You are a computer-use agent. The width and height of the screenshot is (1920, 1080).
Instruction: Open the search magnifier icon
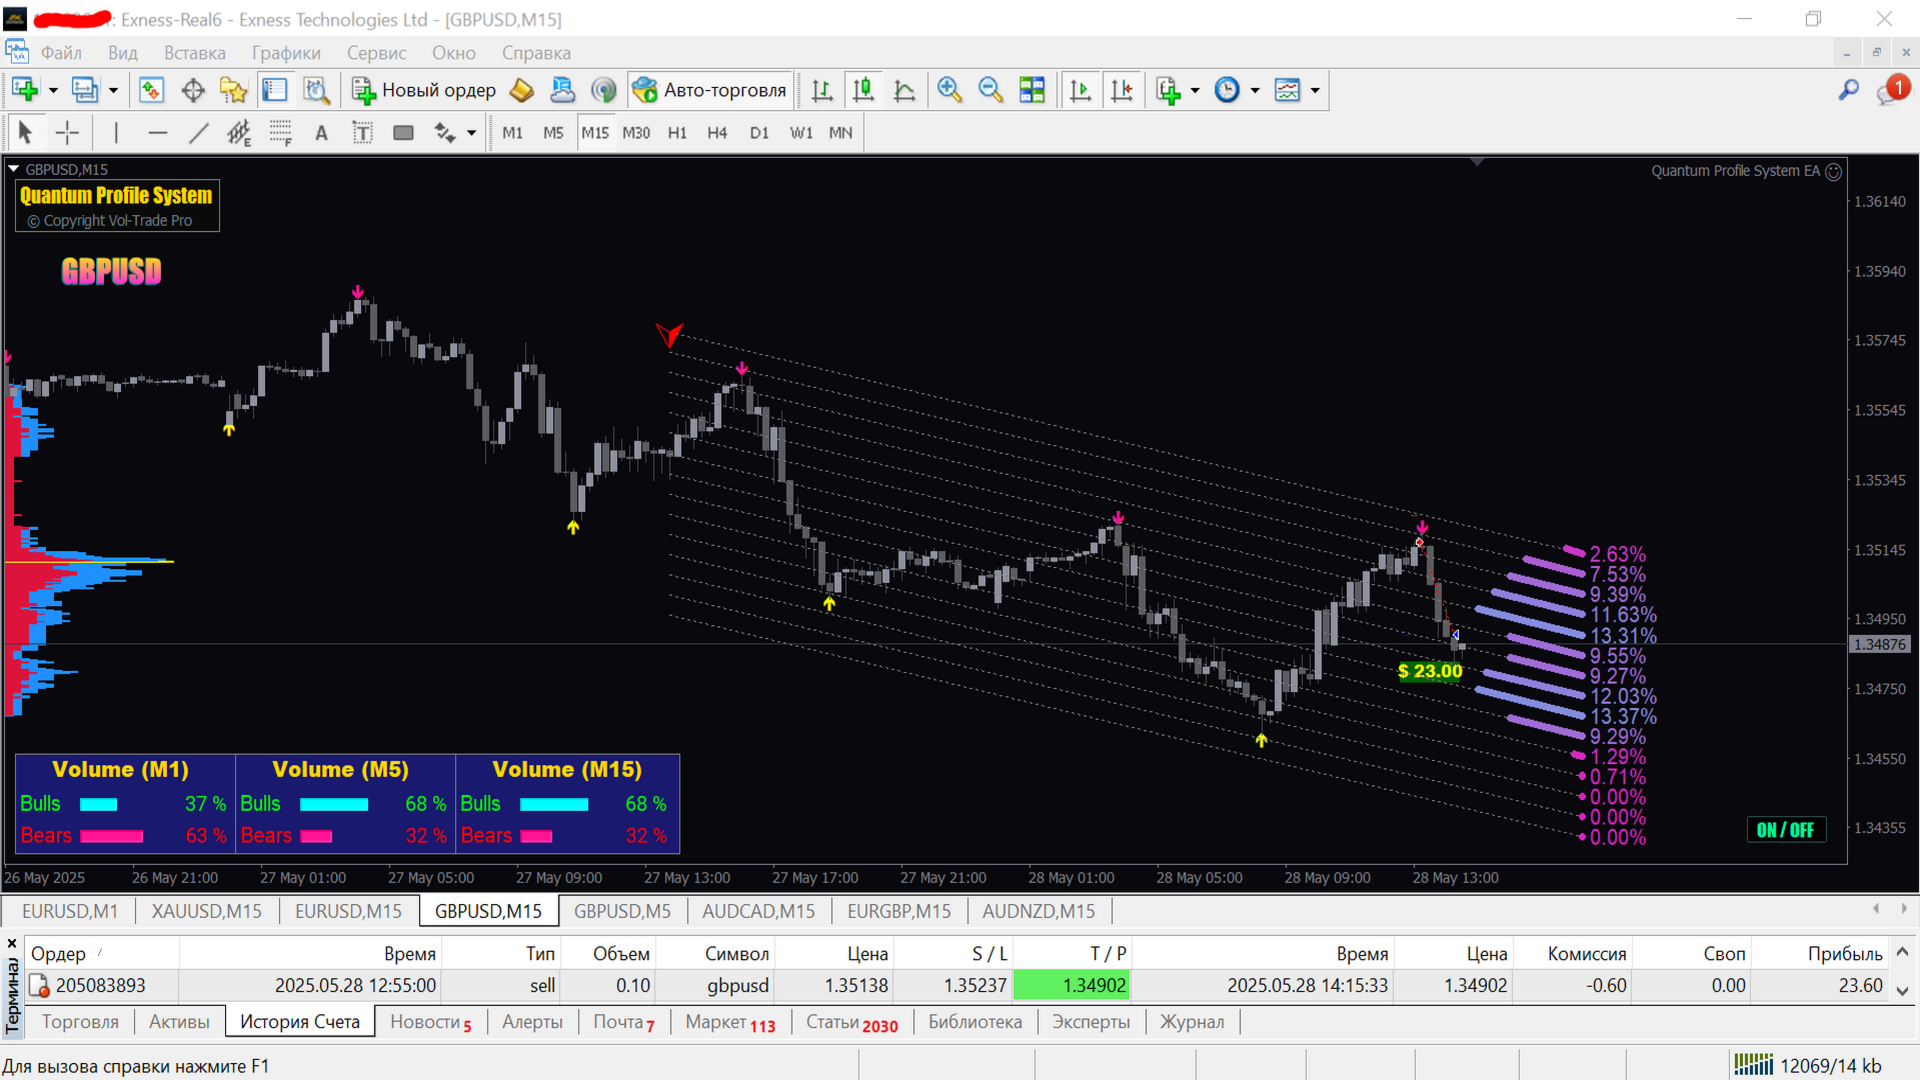point(1848,90)
